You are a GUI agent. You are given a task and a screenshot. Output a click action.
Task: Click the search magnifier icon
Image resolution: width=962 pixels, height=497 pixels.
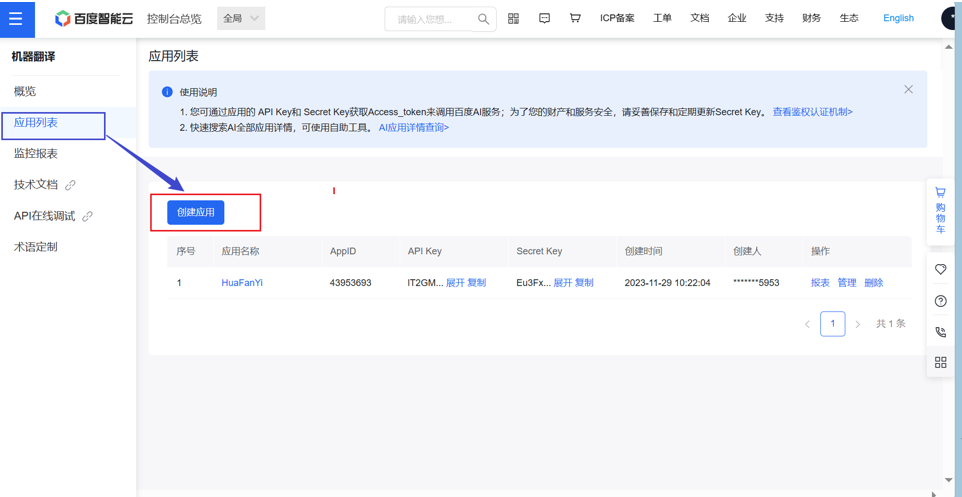click(x=483, y=18)
